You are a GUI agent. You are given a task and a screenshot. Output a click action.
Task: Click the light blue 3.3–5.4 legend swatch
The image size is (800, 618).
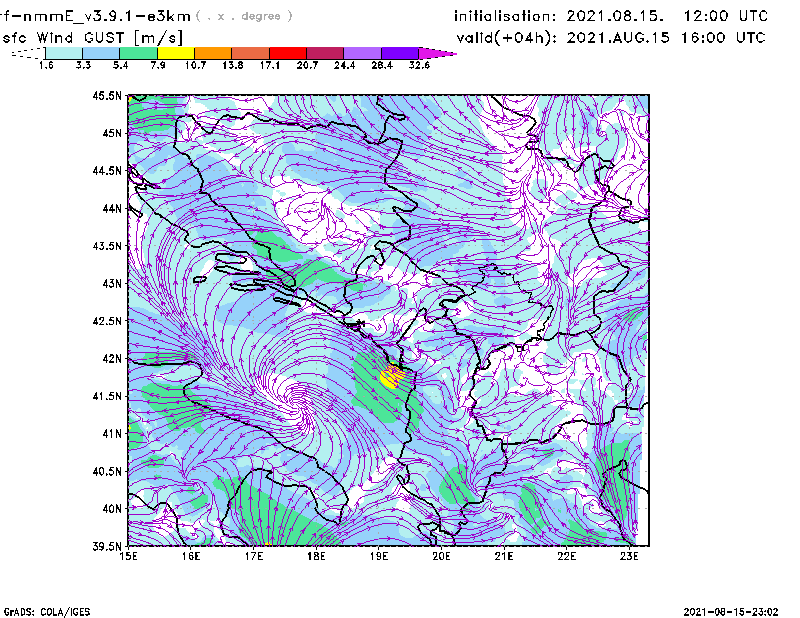[101, 53]
